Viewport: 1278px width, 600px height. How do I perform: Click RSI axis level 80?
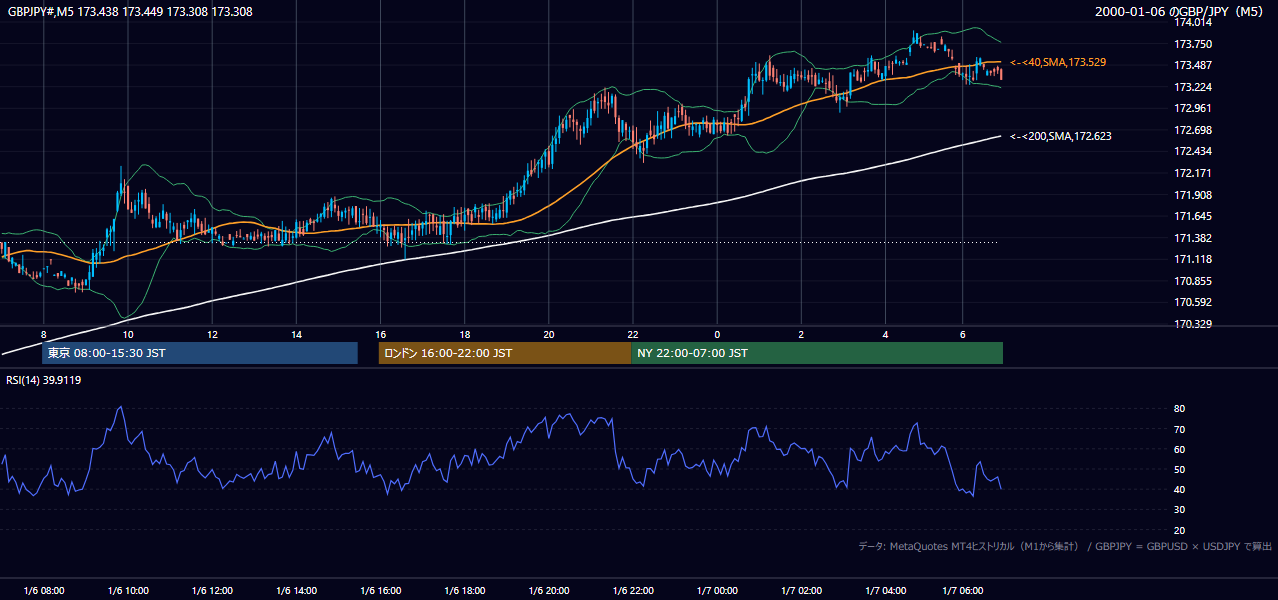1179,409
